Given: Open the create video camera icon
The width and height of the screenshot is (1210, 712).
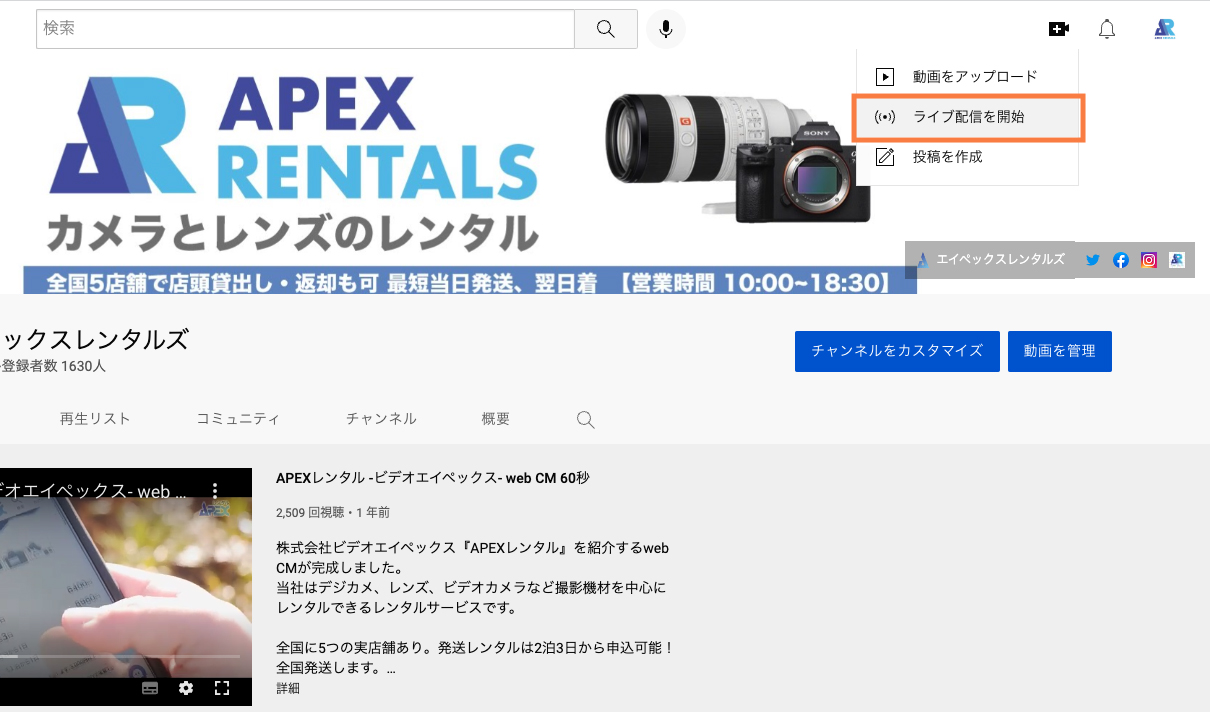Looking at the screenshot, I should click(x=1059, y=28).
